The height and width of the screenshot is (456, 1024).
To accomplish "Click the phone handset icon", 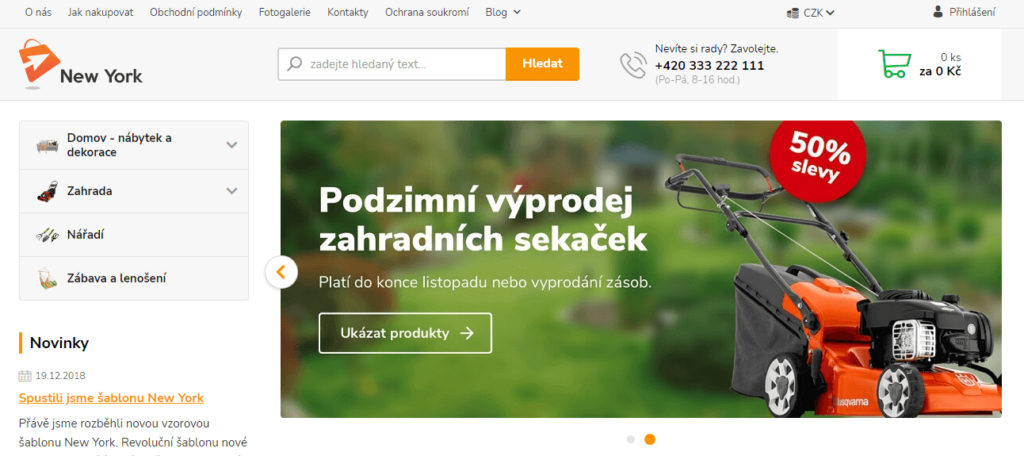I will point(633,65).
